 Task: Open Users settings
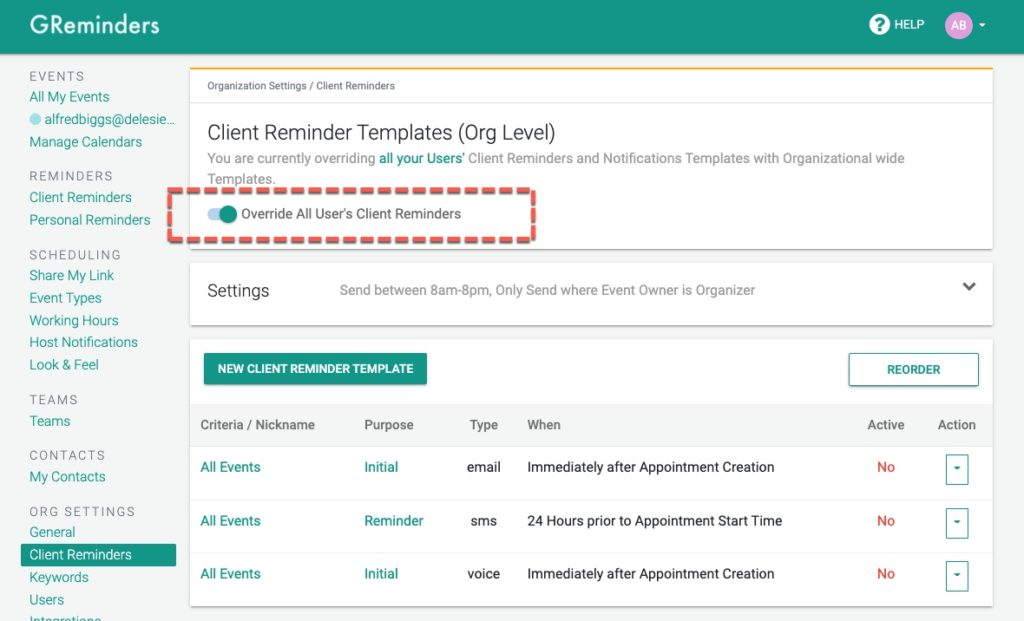(46, 599)
